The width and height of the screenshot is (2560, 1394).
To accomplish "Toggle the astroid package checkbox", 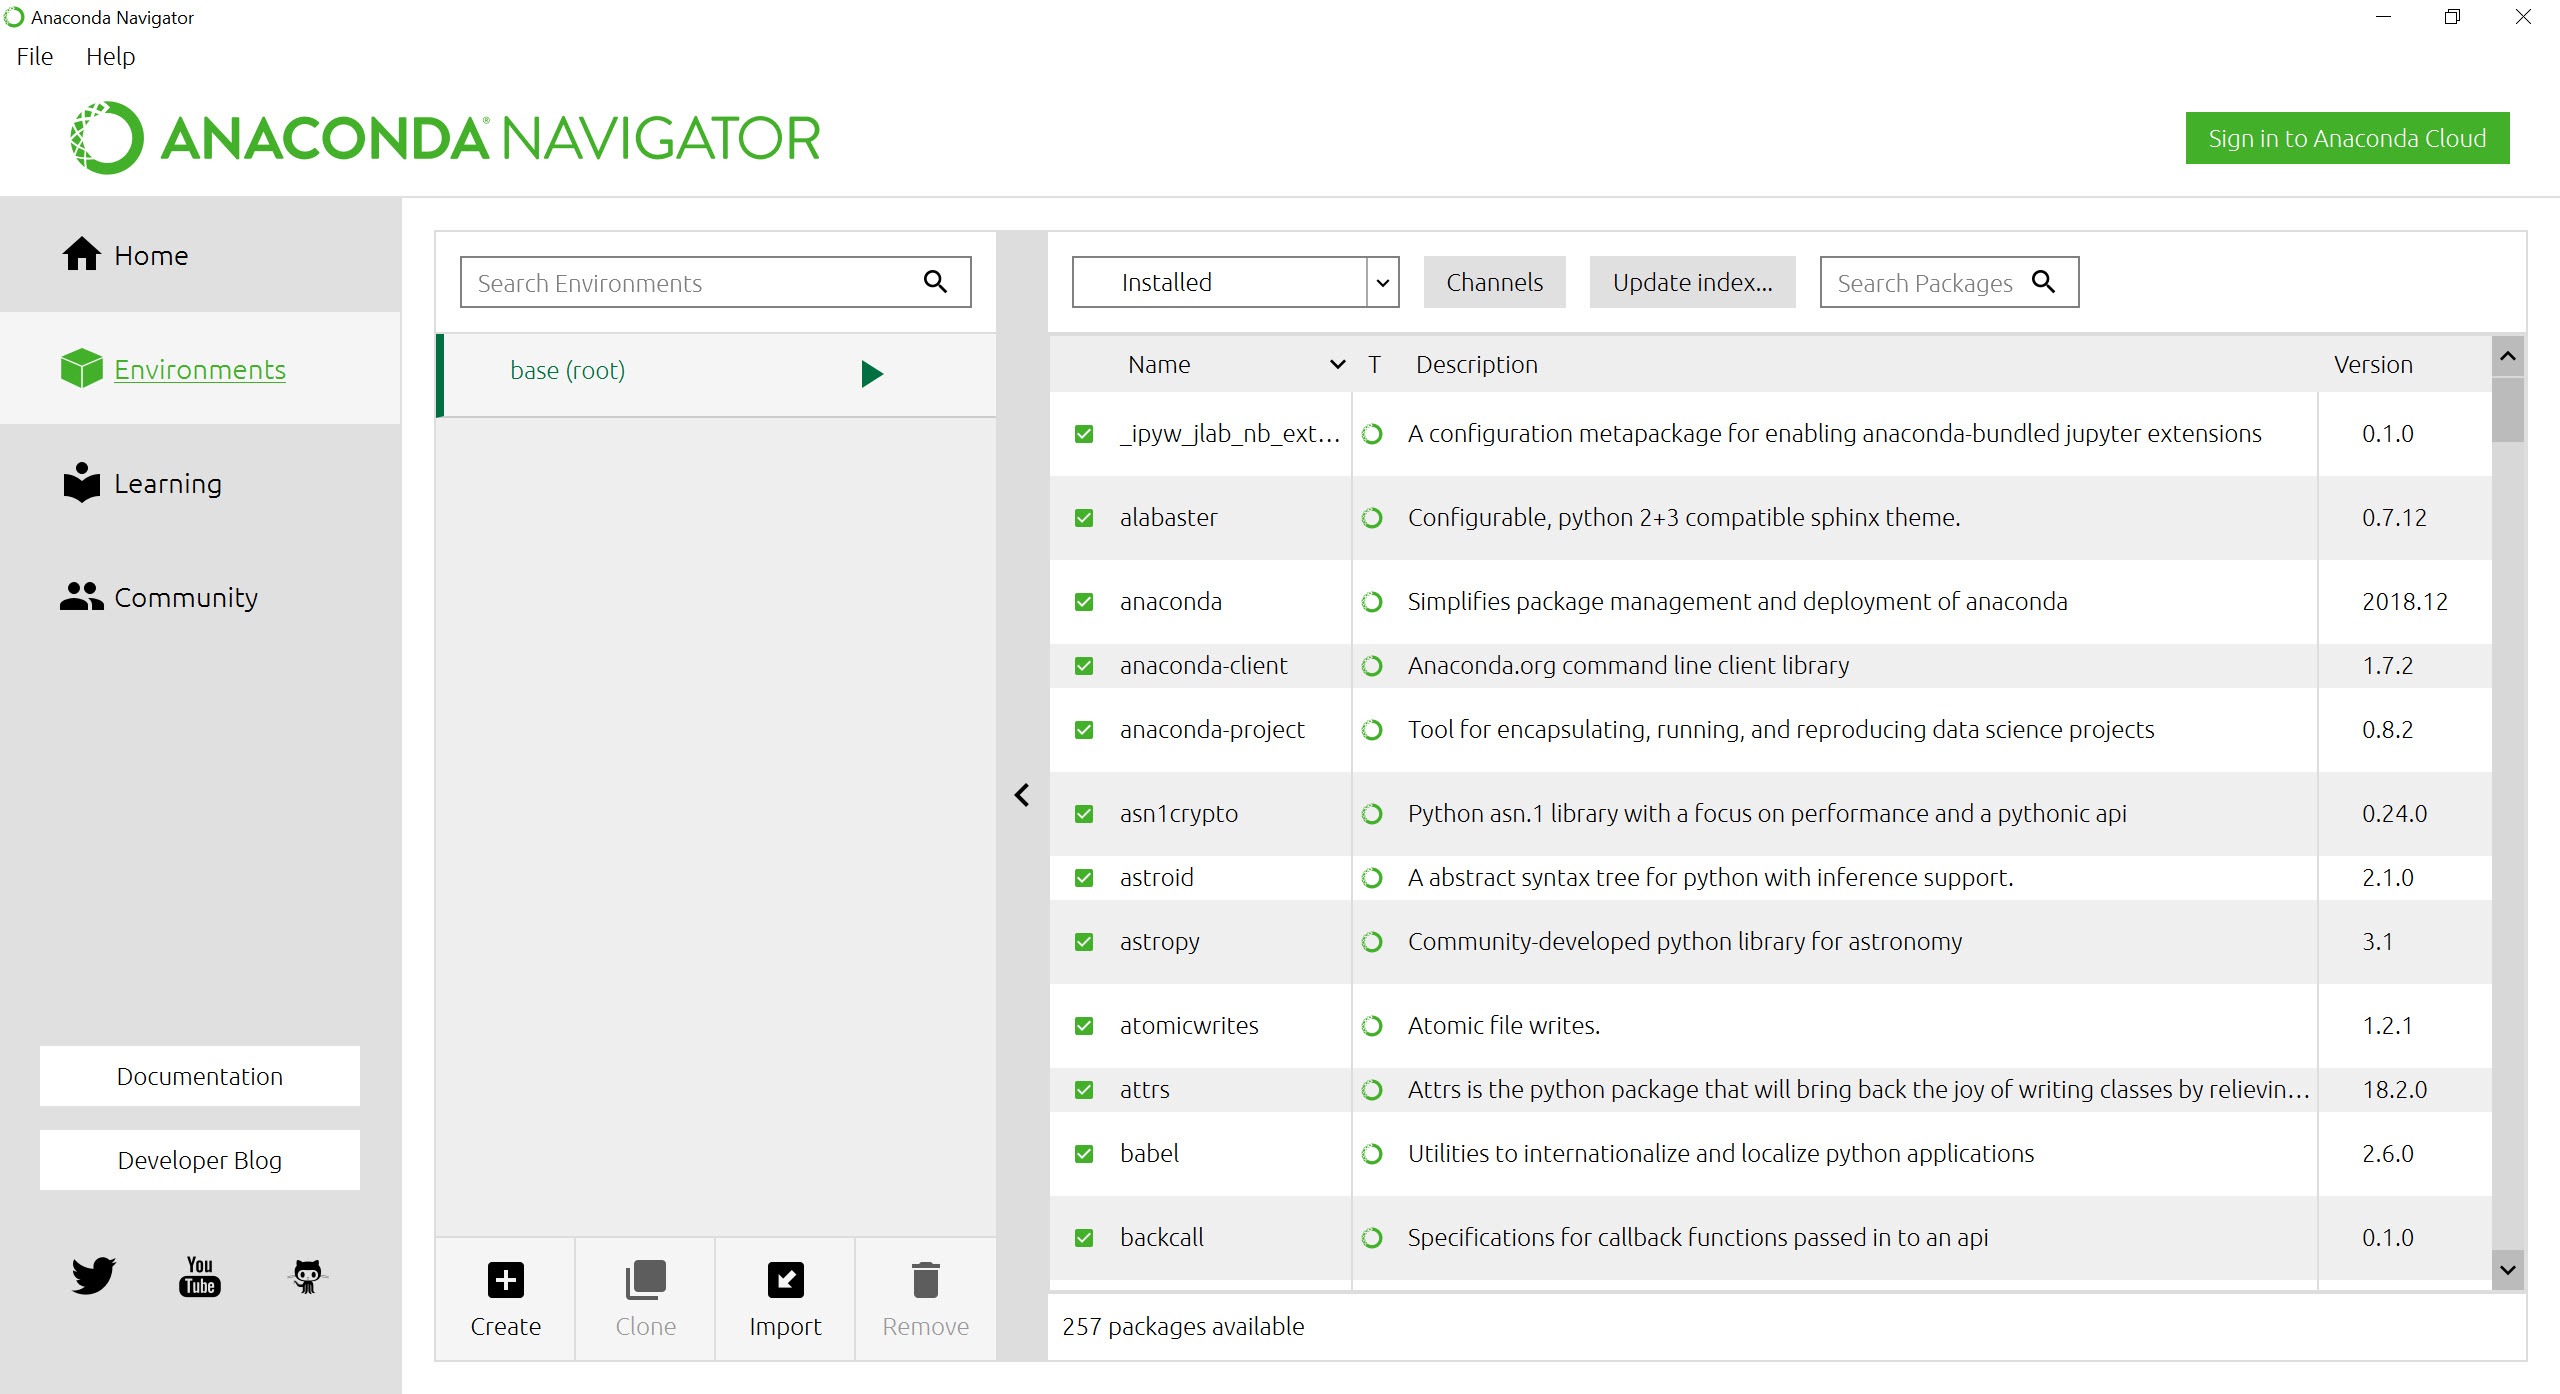I will tap(1084, 878).
